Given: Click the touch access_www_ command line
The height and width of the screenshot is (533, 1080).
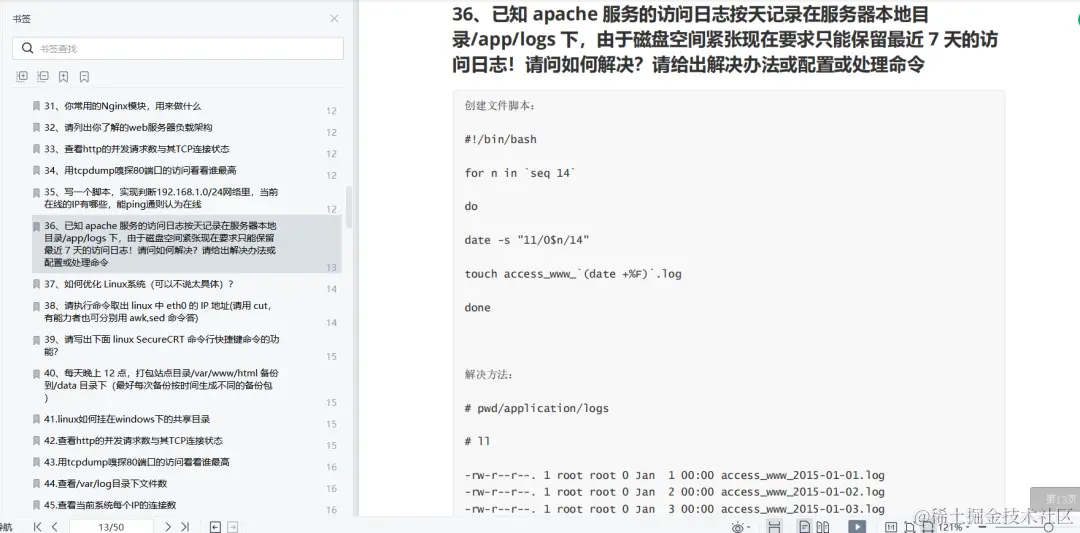Looking at the screenshot, I should (573, 273).
